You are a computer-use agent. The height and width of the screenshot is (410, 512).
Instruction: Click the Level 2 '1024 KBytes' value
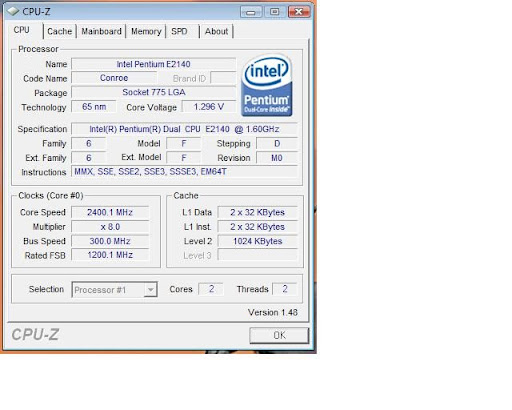[257, 241]
